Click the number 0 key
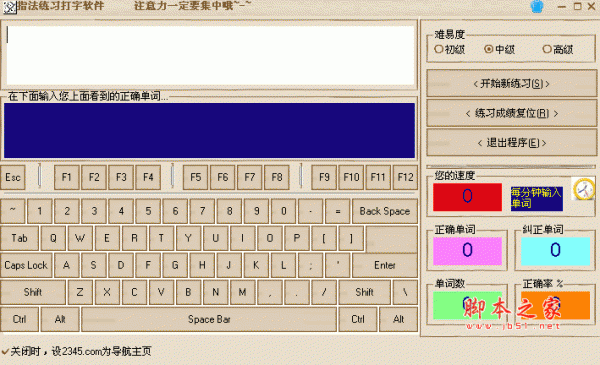600x365 pixels. tap(284, 211)
